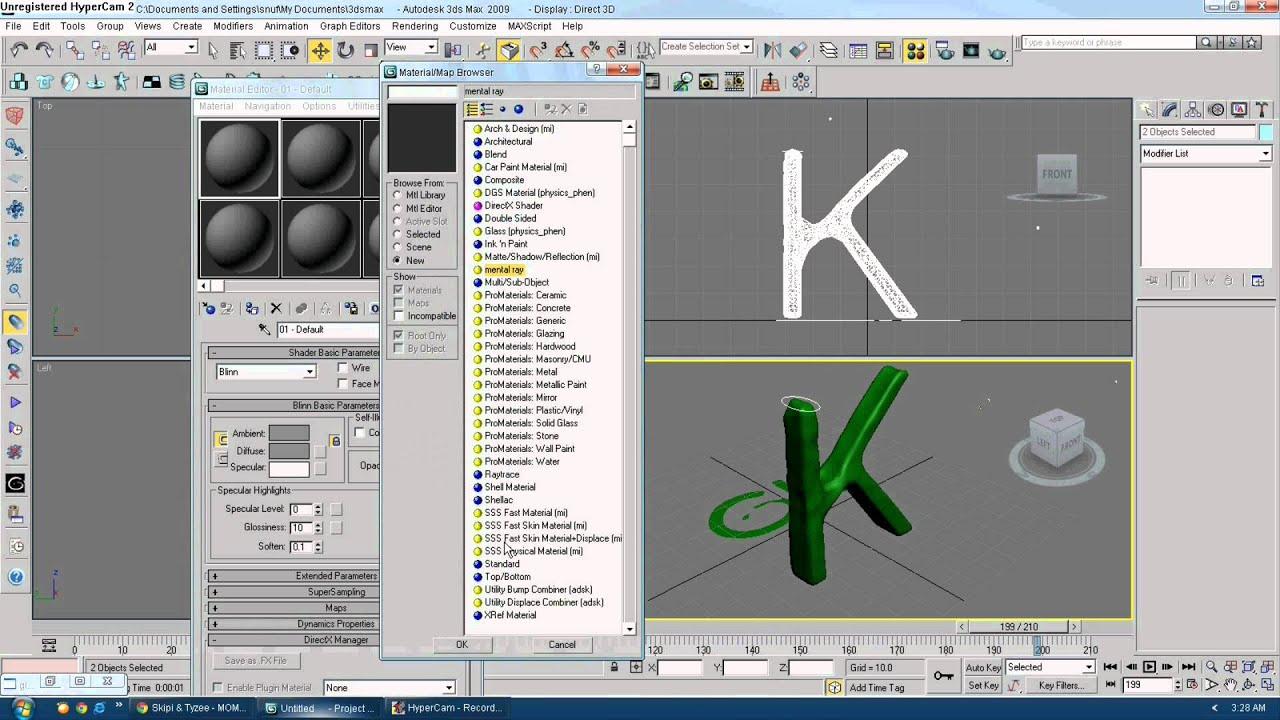Open Curve Editor from toolbar

click(x=859, y=50)
